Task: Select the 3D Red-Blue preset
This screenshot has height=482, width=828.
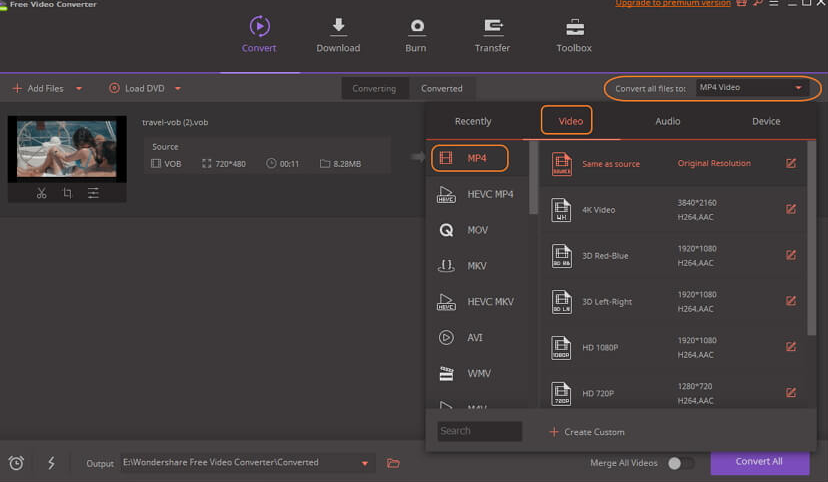Action: pos(672,256)
